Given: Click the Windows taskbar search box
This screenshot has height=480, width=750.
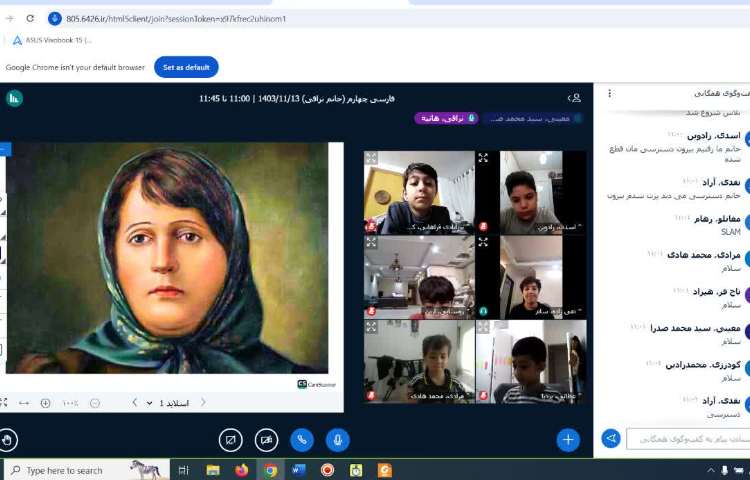Looking at the screenshot, I should (86, 470).
